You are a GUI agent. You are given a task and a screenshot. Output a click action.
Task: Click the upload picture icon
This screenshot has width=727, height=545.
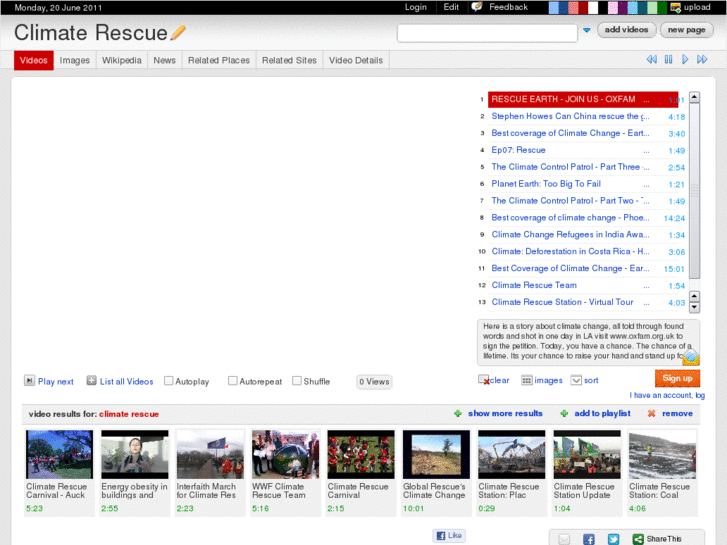pyautogui.click(x=676, y=7)
